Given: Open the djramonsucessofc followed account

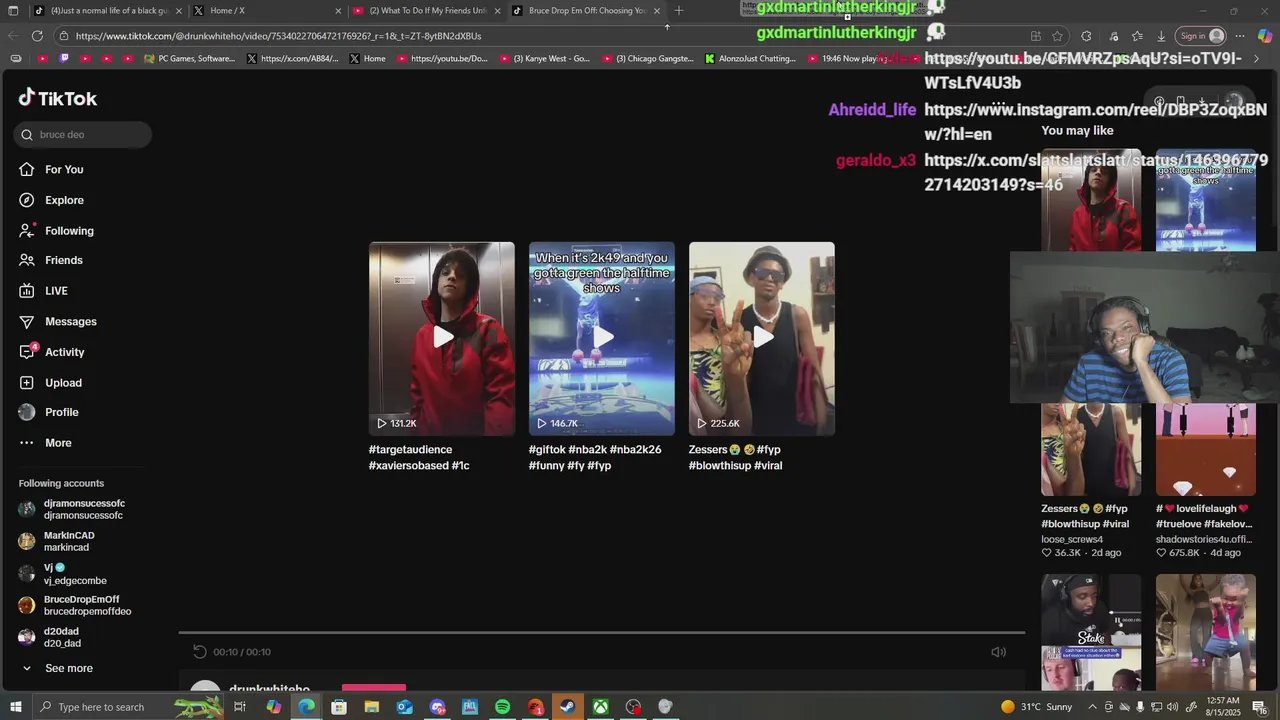Looking at the screenshot, I should [x=84, y=509].
